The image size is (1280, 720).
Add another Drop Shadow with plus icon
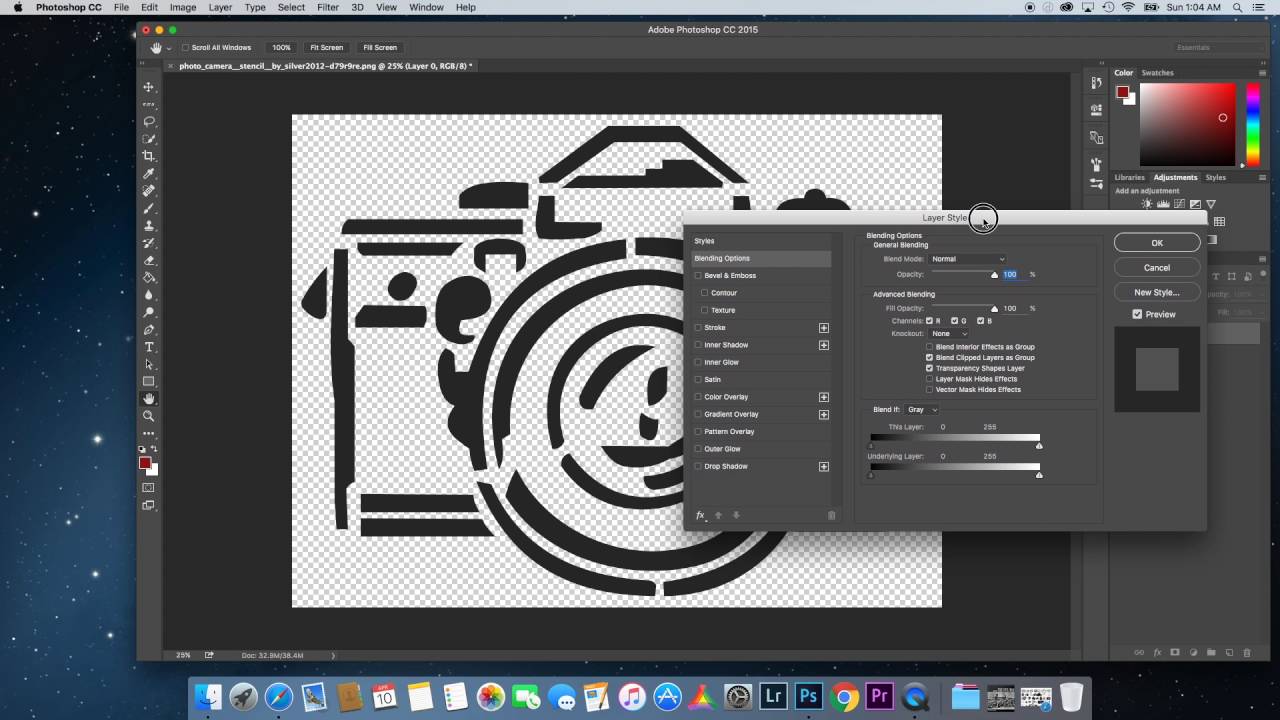pyautogui.click(x=824, y=467)
